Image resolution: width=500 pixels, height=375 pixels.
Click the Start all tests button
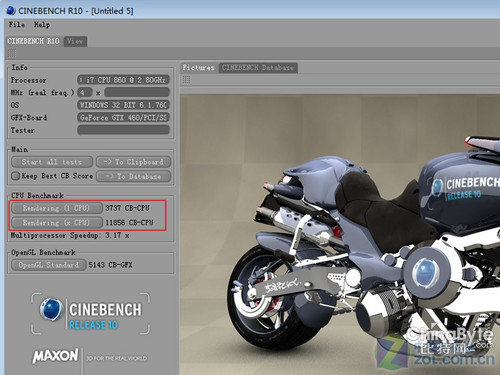click(x=52, y=162)
